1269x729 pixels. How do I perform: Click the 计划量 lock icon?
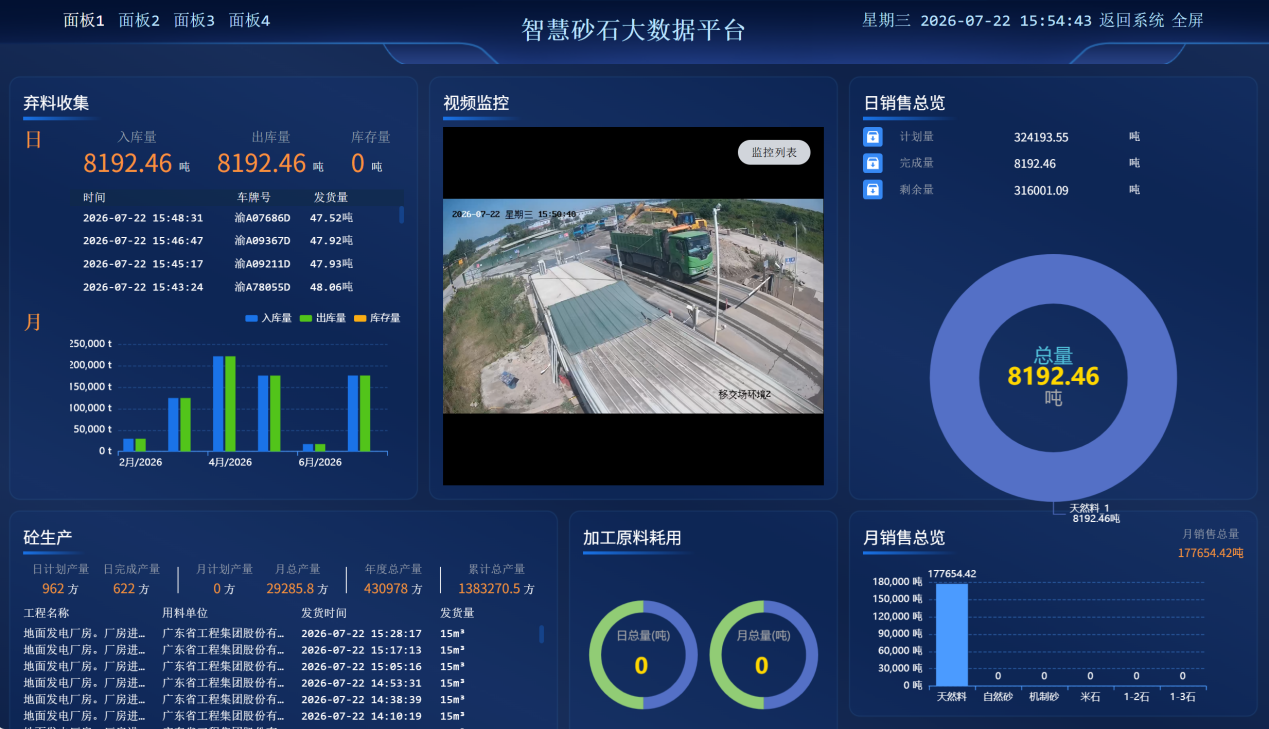click(x=872, y=137)
